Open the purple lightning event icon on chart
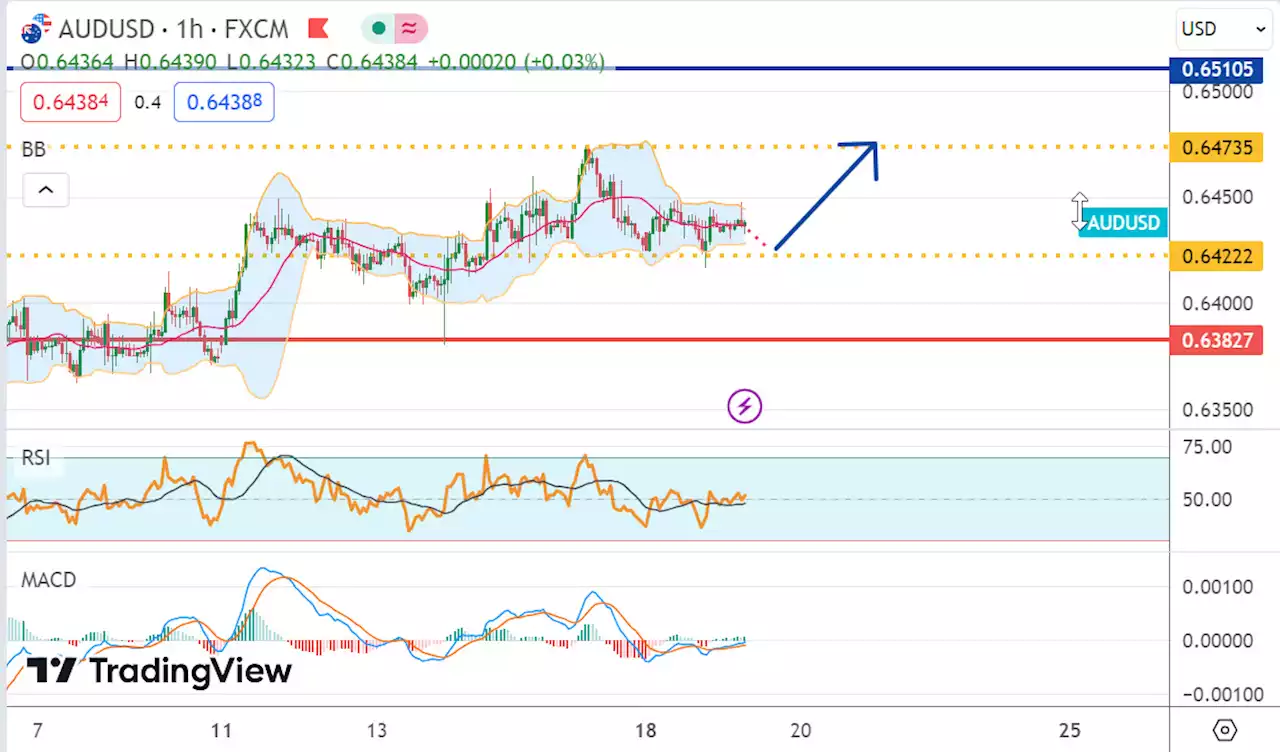 click(744, 406)
